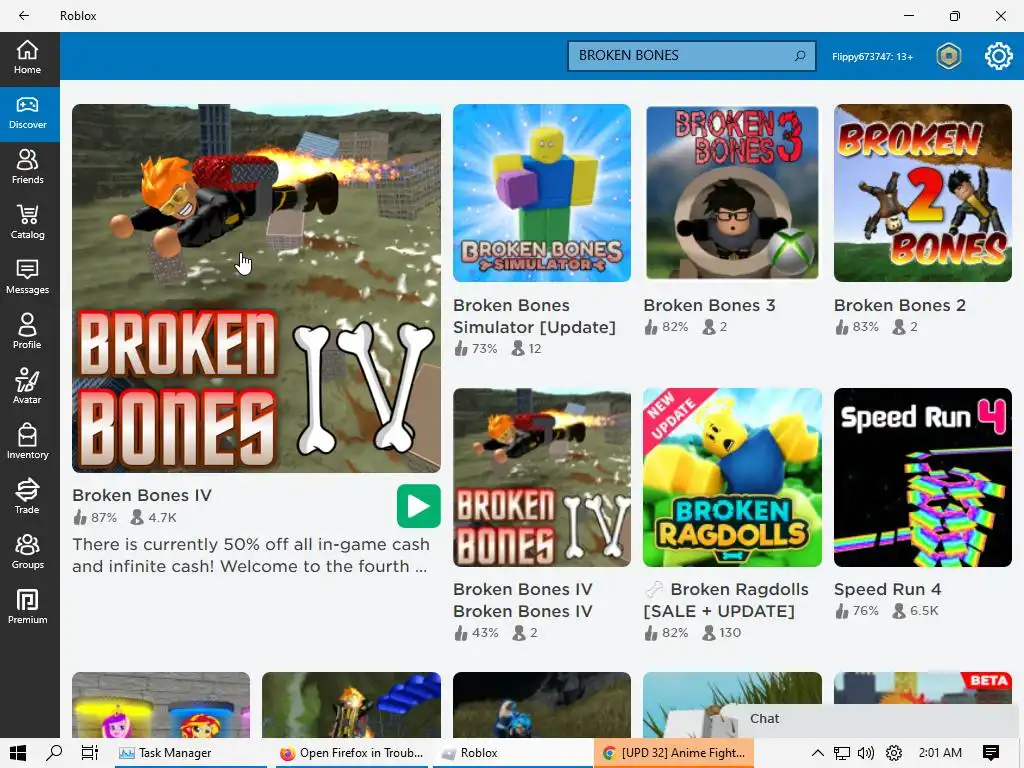Screen dimensions: 1024x768
Task: Open the gear icon in system tray
Action: 894,753
